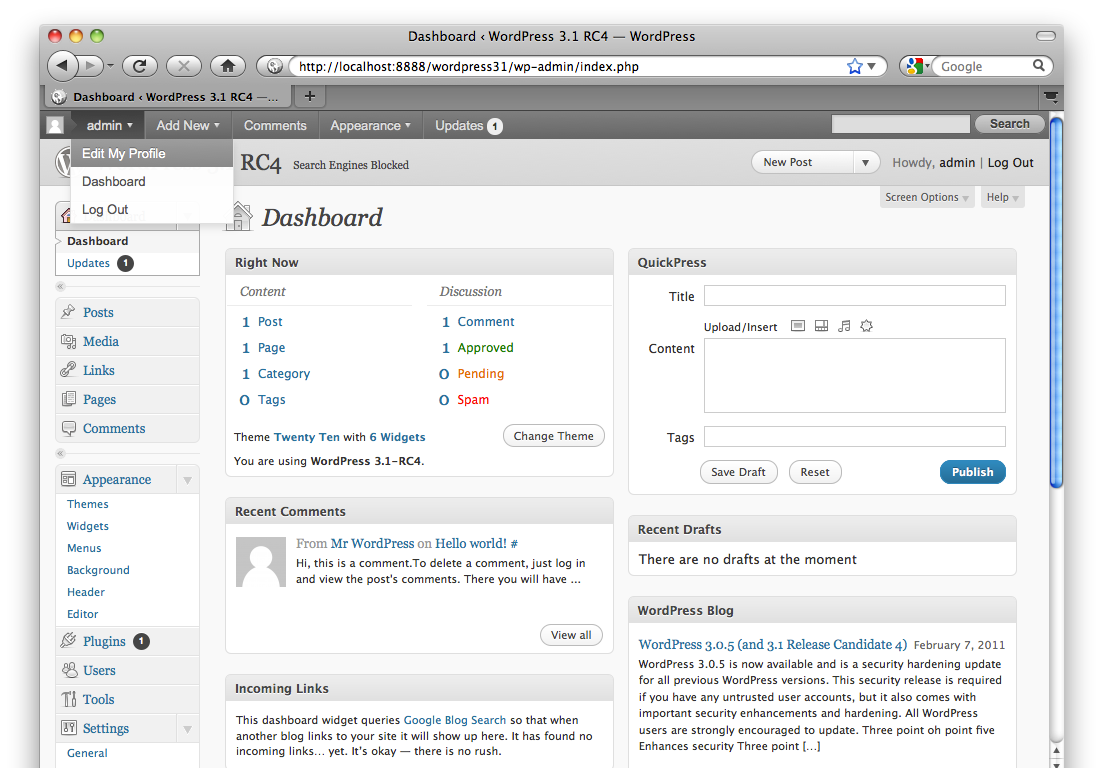This screenshot has width=1104, height=768.
Task: Click the Tools icon in sidebar
Action: [x=68, y=699]
